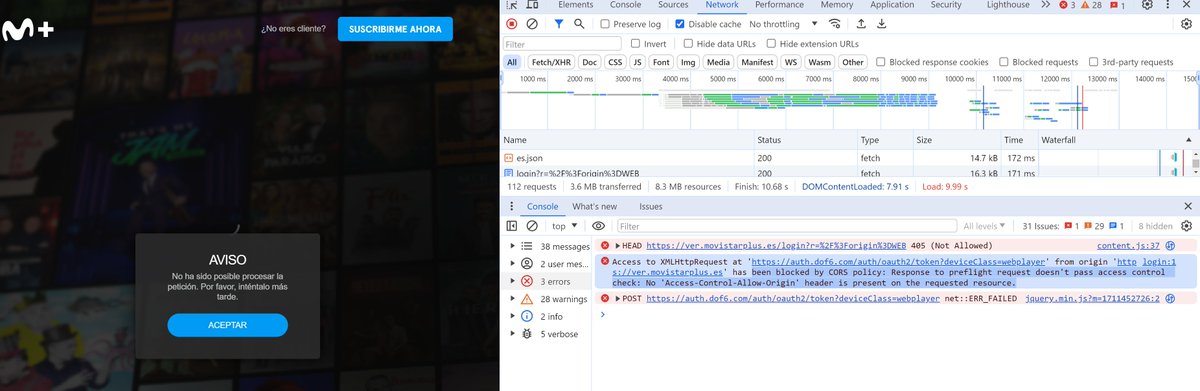Filter requests by Fetch/XHR

[552, 62]
